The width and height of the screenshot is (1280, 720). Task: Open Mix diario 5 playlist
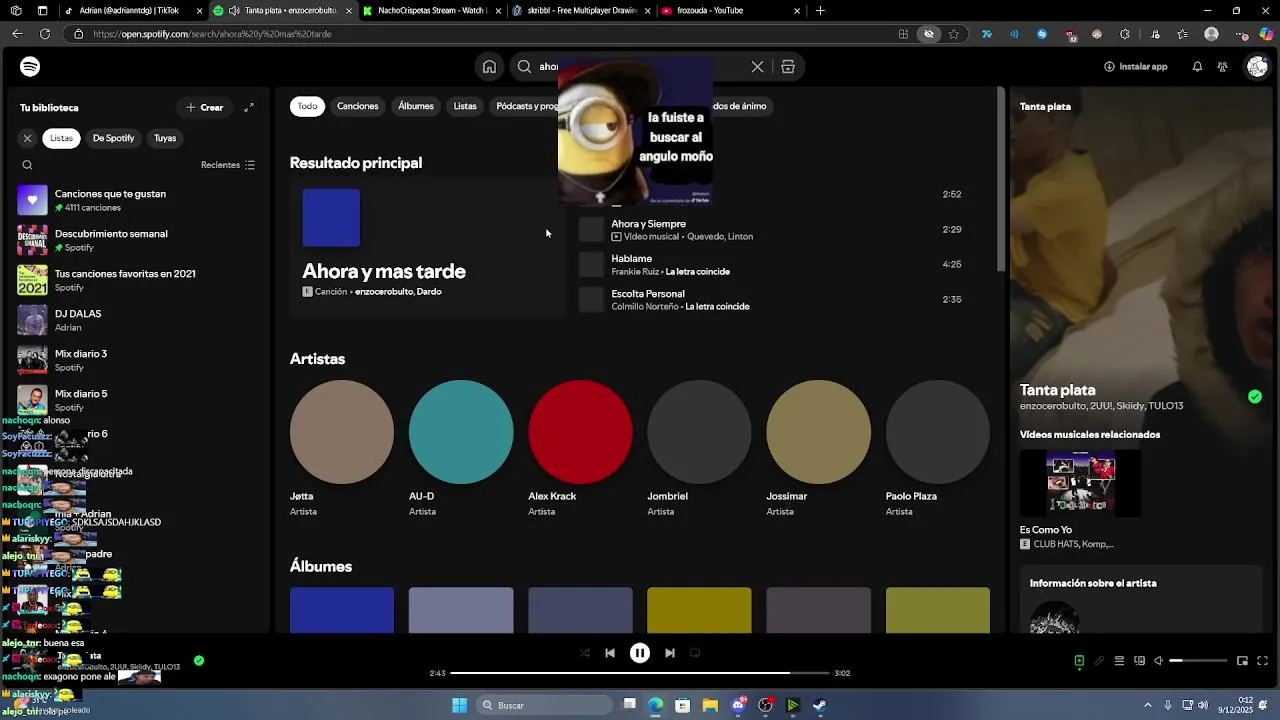pyautogui.click(x=138, y=400)
